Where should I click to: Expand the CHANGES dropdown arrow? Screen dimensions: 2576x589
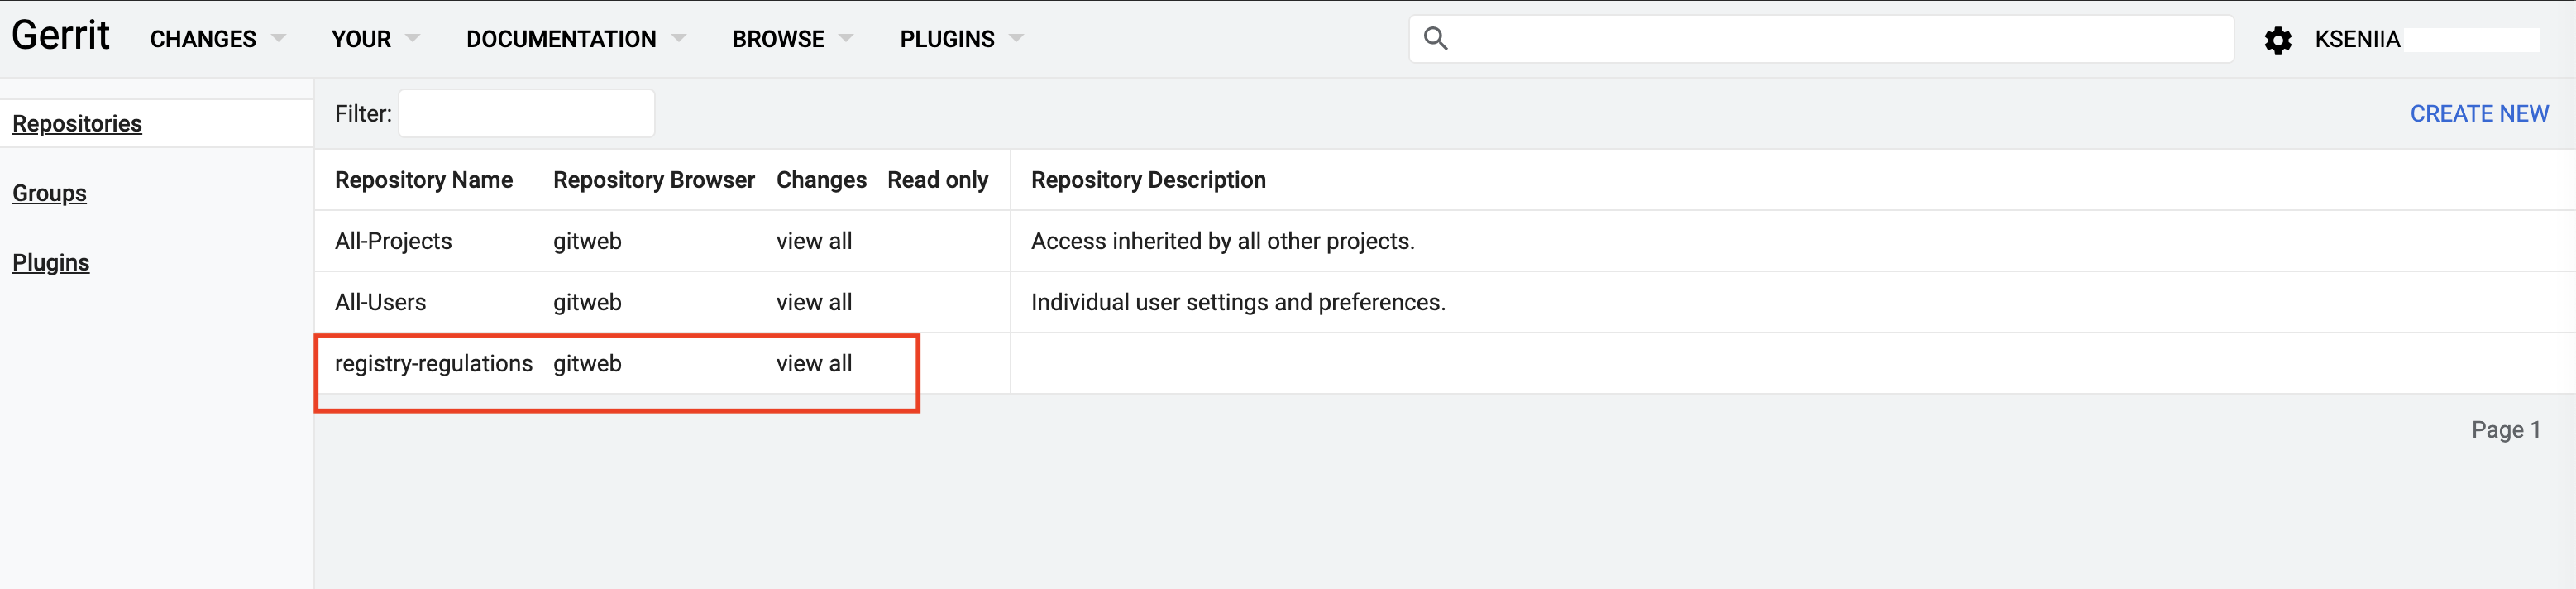[x=278, y=39]
